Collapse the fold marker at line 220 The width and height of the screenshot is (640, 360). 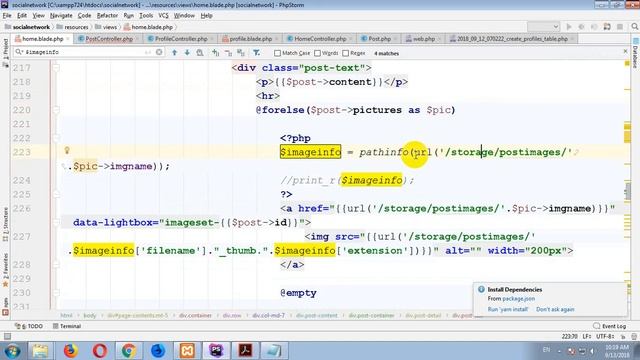coord(56,110)
